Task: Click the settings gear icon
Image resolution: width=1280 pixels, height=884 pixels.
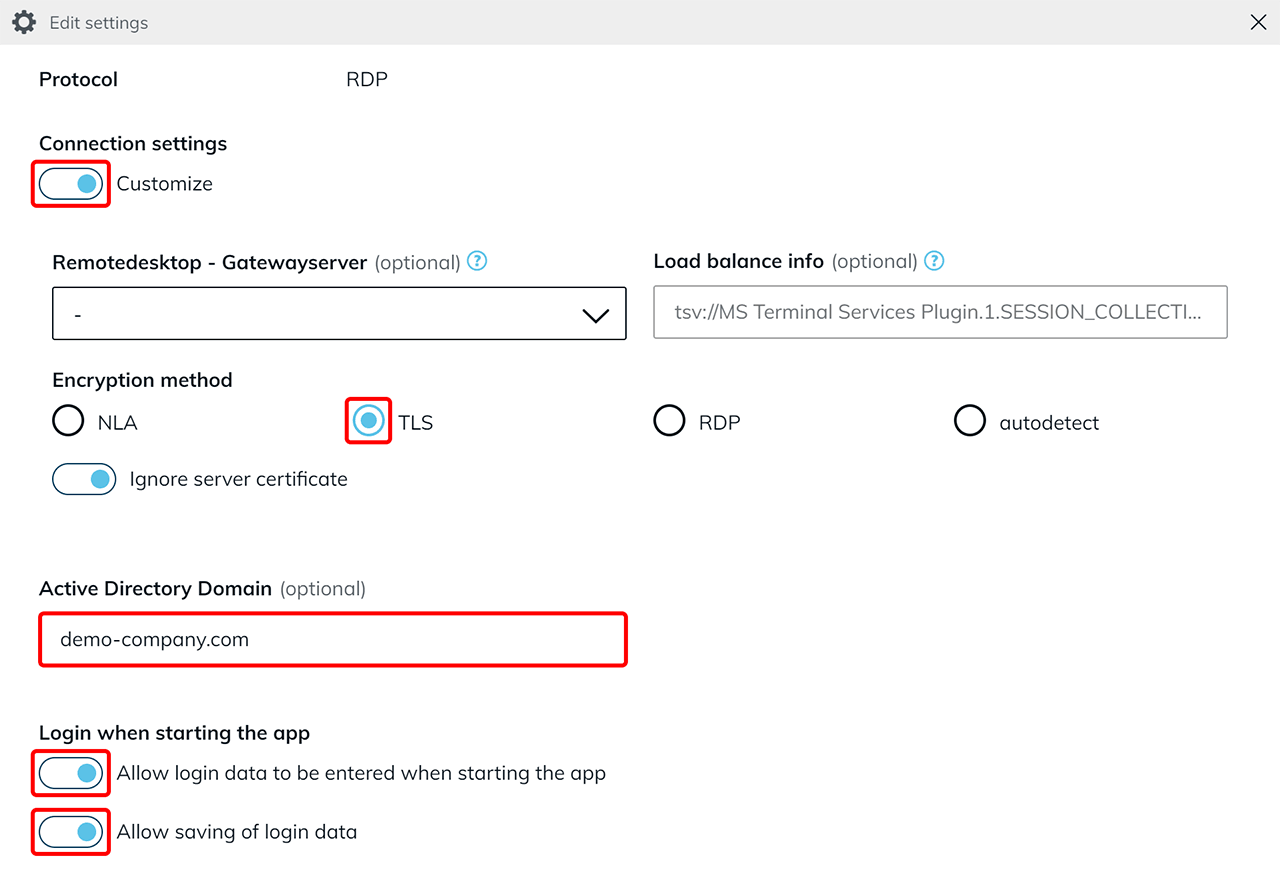Action: 24,22
